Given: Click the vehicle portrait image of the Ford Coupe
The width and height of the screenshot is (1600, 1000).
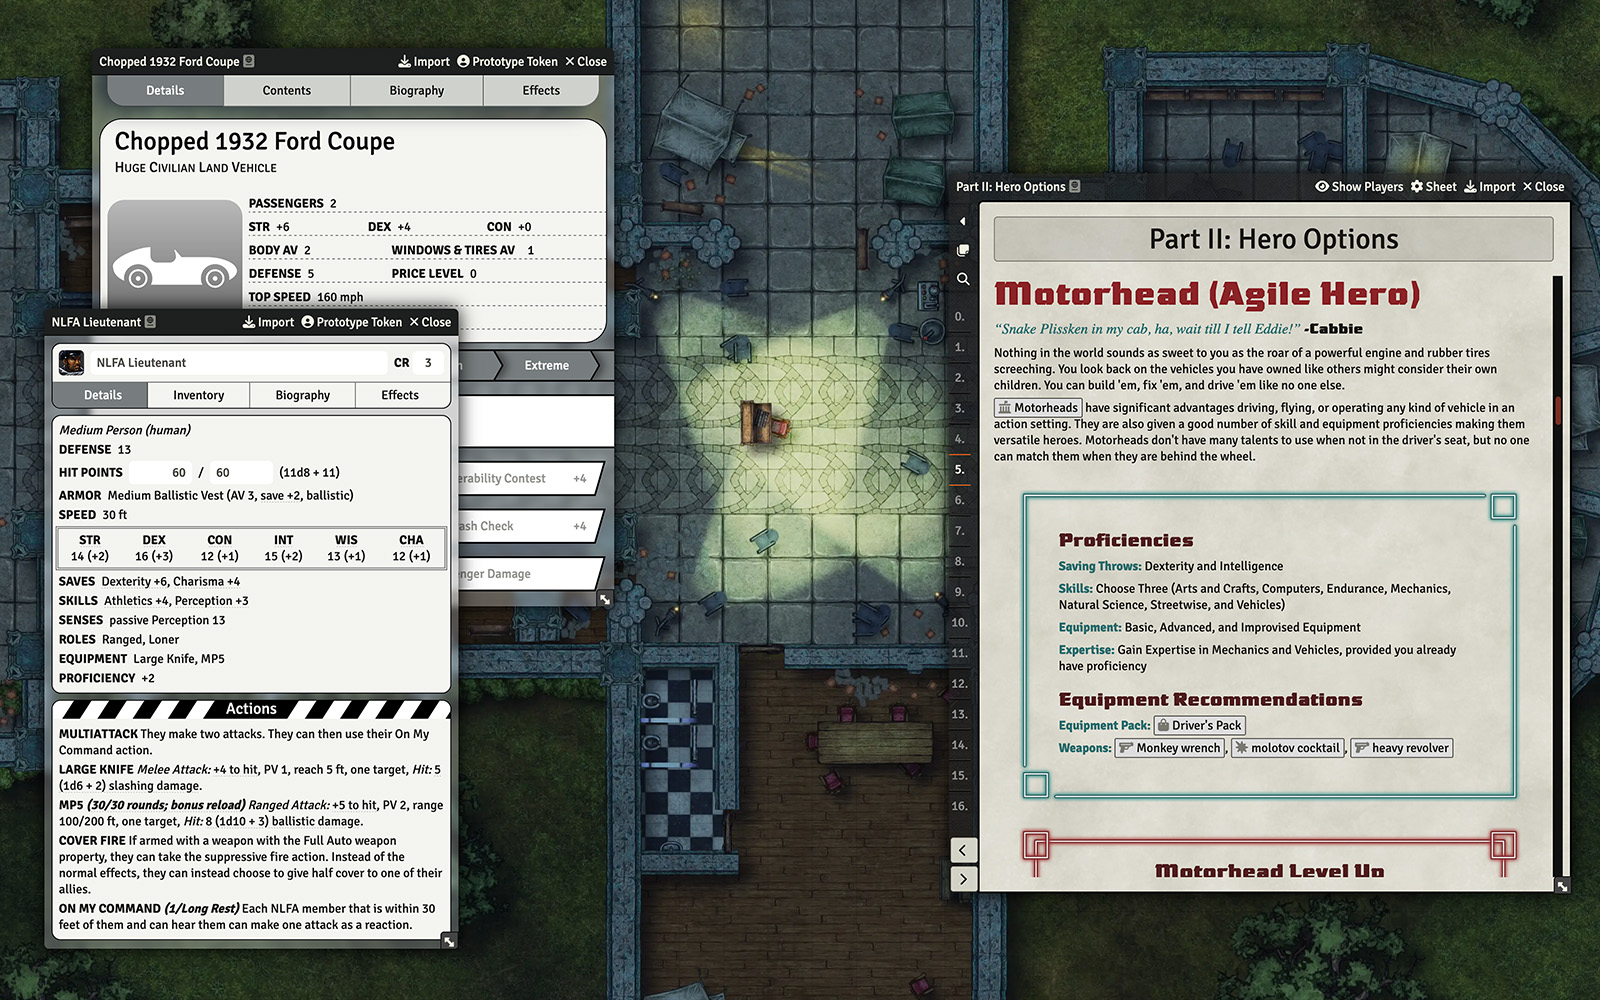Looking at the screenshot, I should click(x=175, y=253).
